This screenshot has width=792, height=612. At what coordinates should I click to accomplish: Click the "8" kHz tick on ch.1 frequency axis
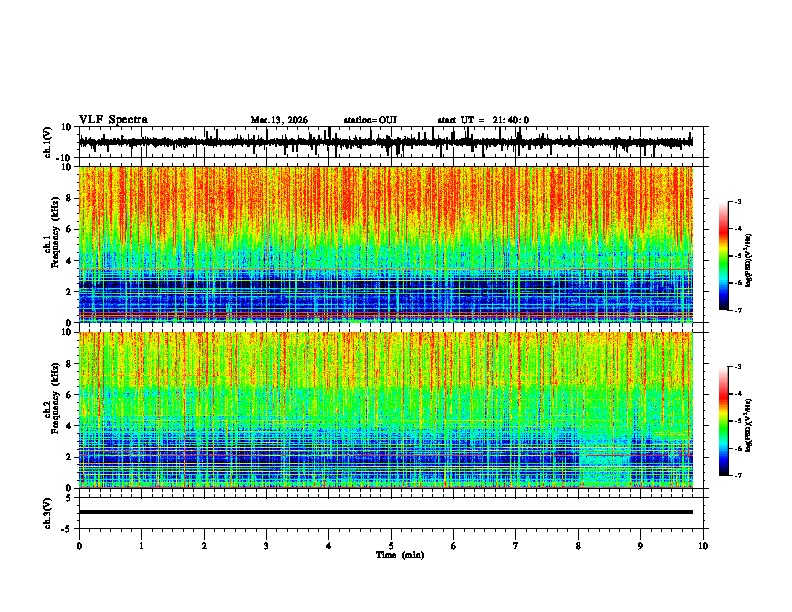(x=69, y=198)
